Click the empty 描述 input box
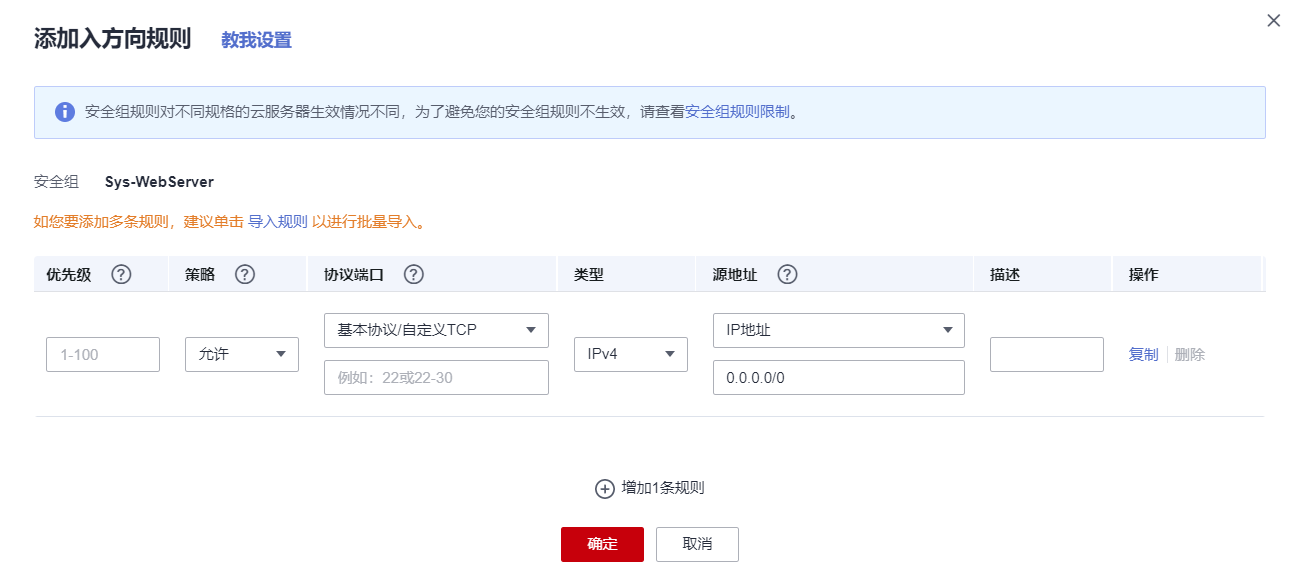 1047,354
